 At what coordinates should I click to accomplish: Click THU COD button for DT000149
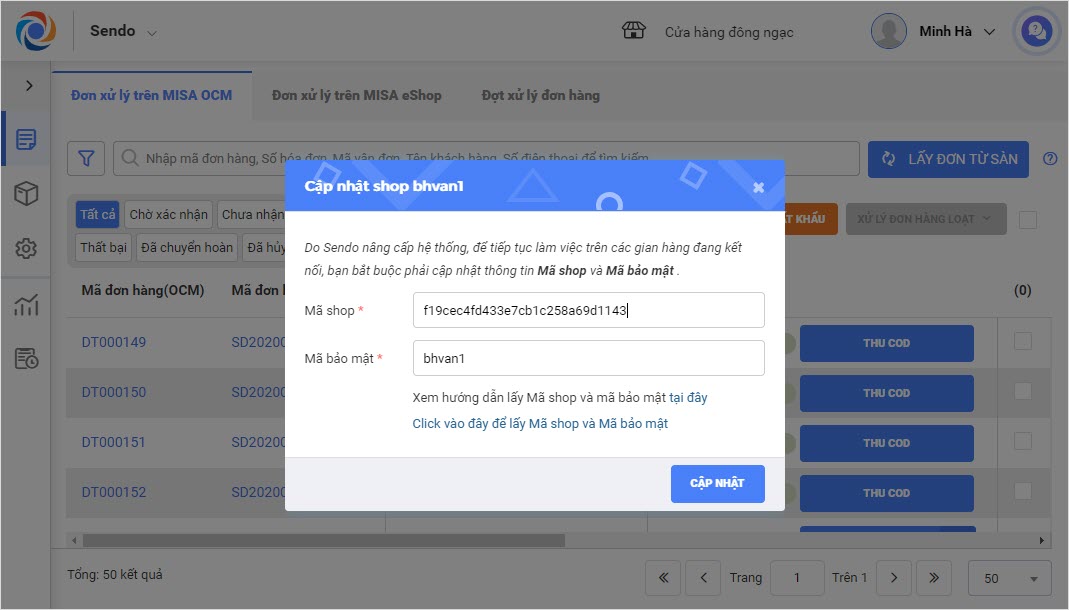tap(886, 343)
